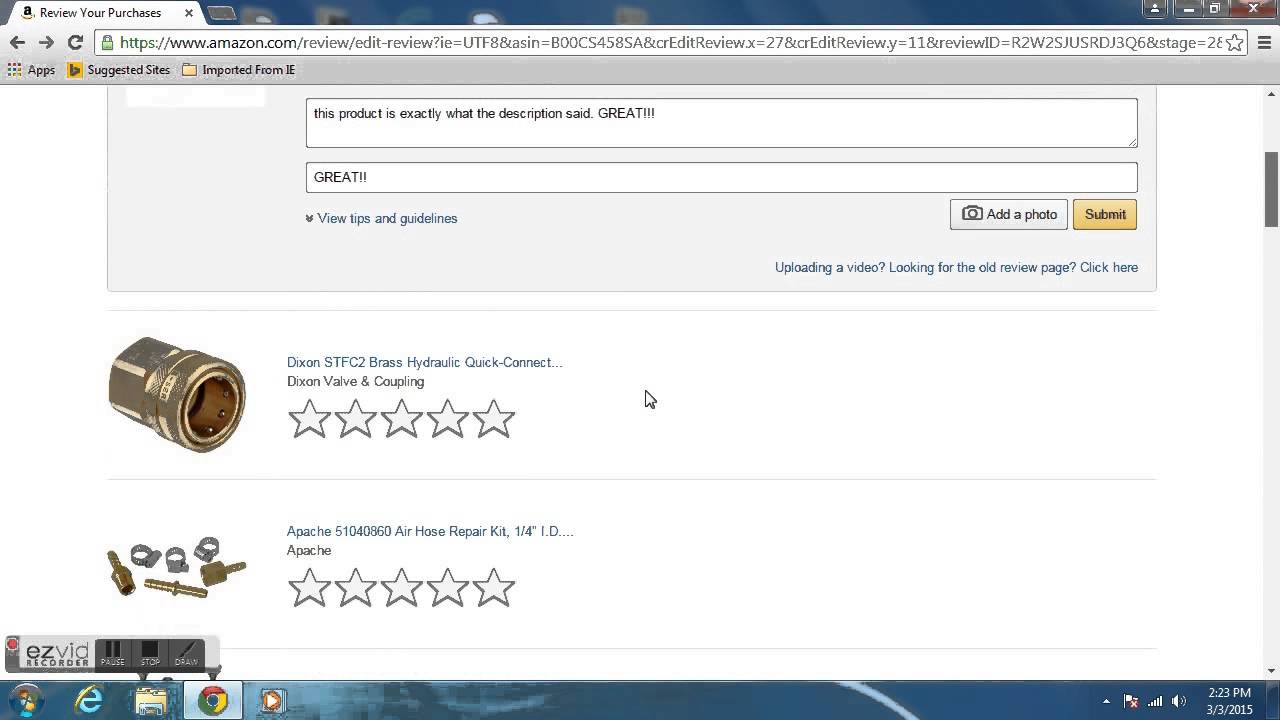Open Dixon STFC2 Brass Hydraulic Quick-Connect link
Image resolution: width=1280 pixels, height=720 pixels.
click(425, 362)
